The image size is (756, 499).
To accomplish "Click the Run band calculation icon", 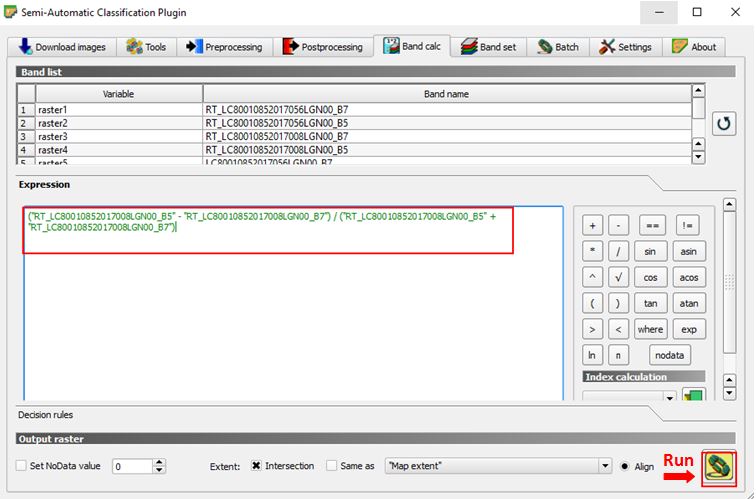I will (718, 466).
